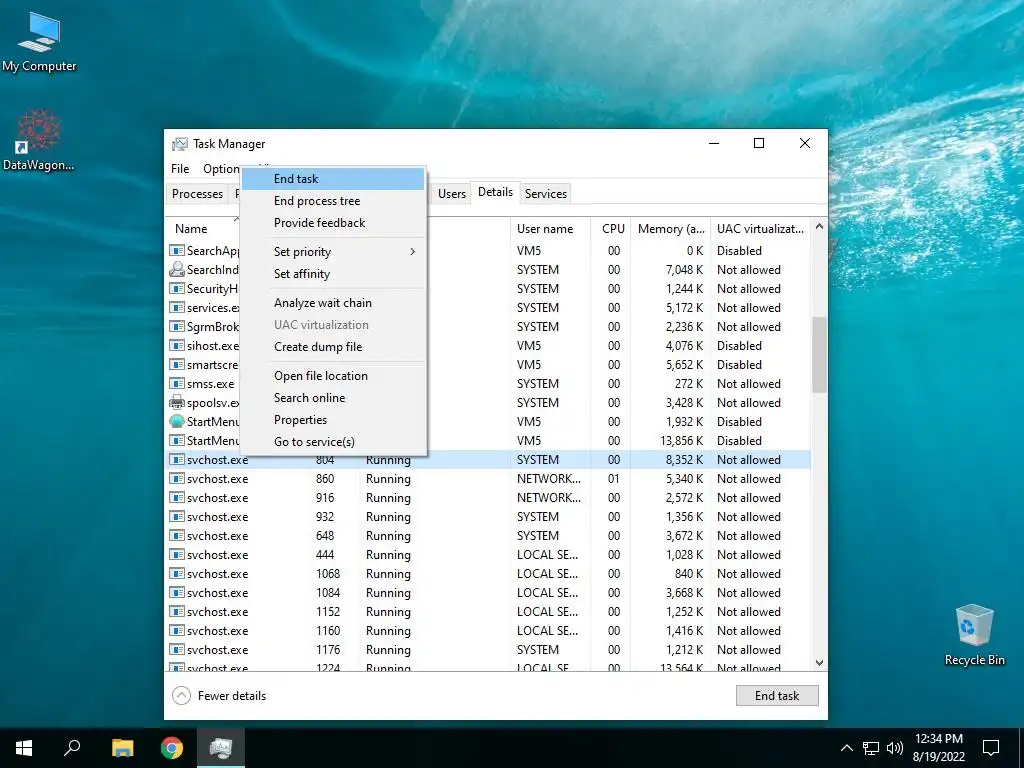Open the DataWagon desktop shortcut
This screenshot has height=768, width=1024.
[39, 140]
